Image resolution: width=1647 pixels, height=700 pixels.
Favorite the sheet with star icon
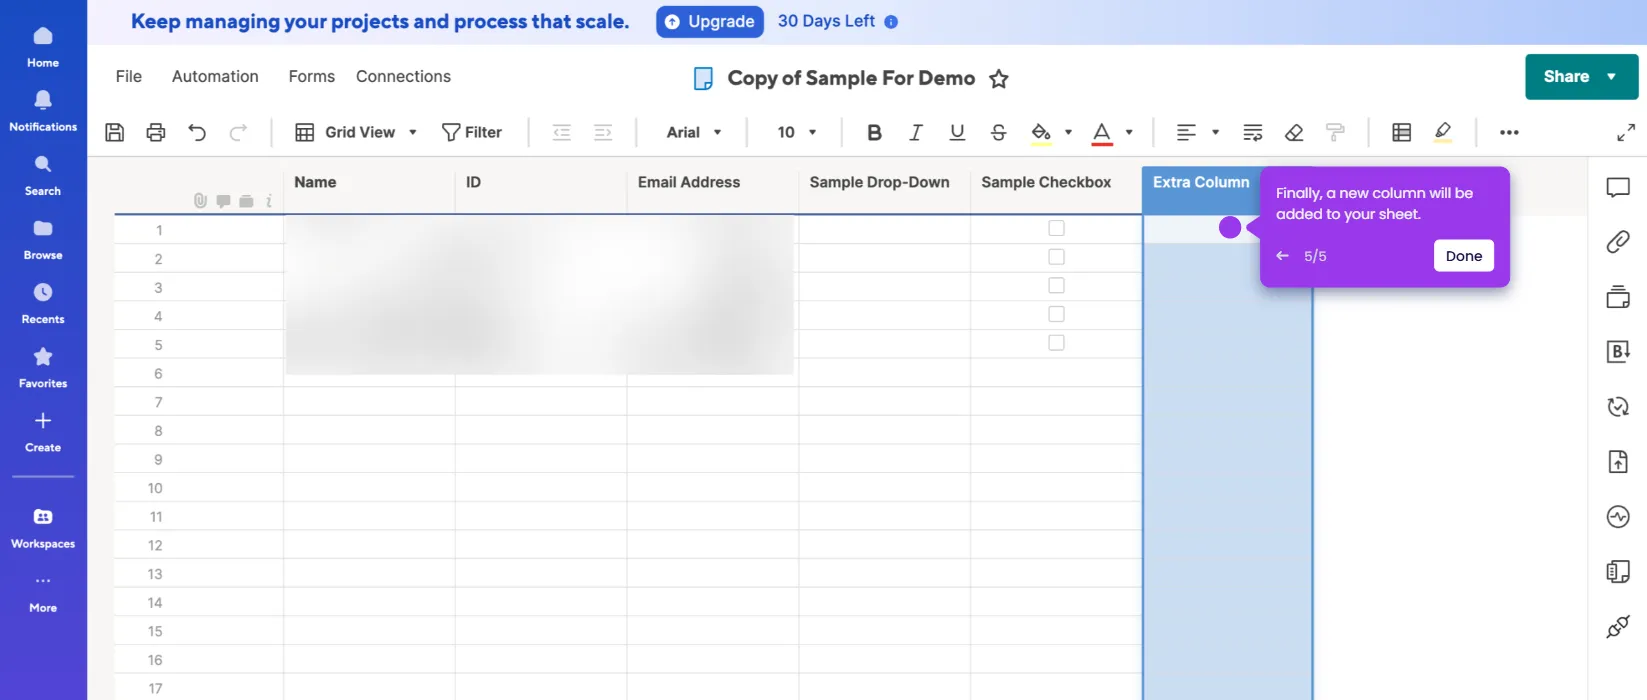coord(999,79)
